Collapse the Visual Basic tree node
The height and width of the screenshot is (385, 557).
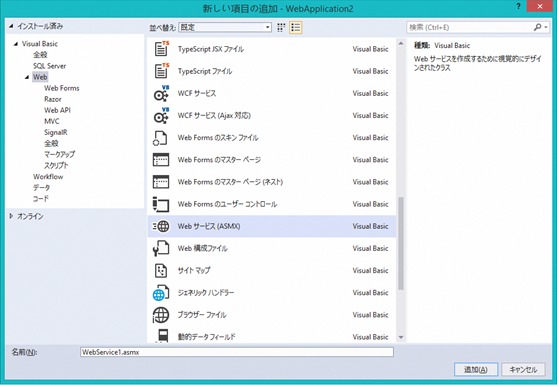click(16, 44)
